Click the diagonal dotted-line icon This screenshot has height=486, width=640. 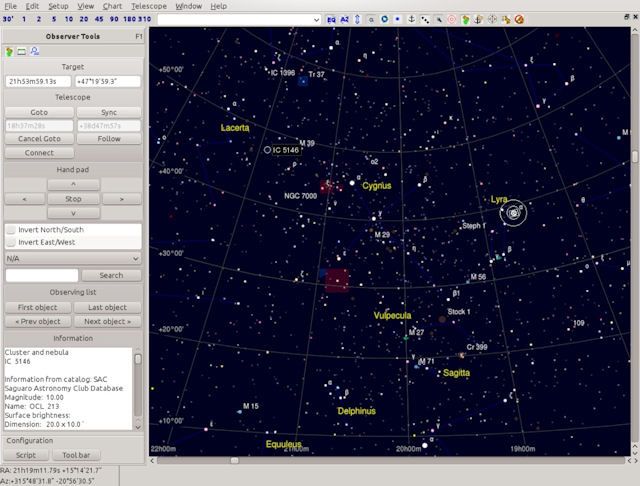pyautogui.click(x=425, y=19)
